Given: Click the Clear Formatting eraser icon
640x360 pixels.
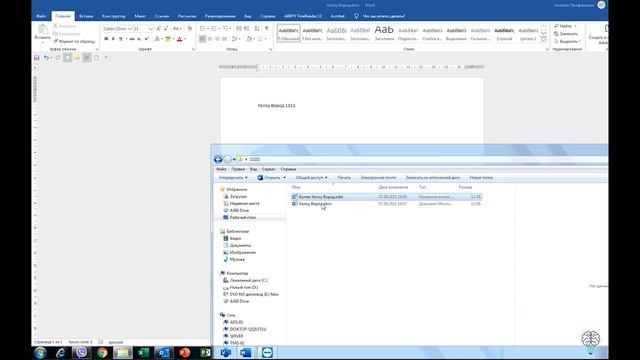Looking at the screenshot, I should coord(190,29).
